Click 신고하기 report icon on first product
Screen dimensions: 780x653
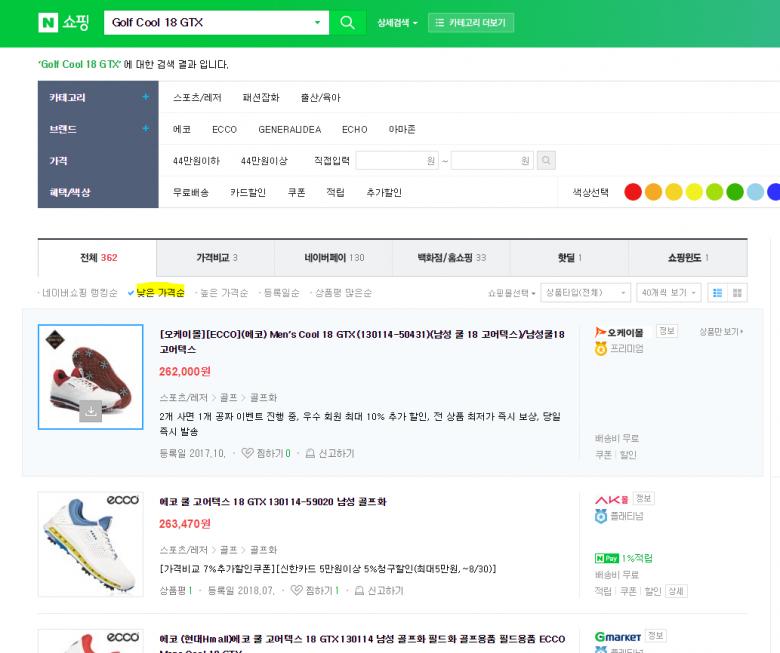[x=311, y=453]
